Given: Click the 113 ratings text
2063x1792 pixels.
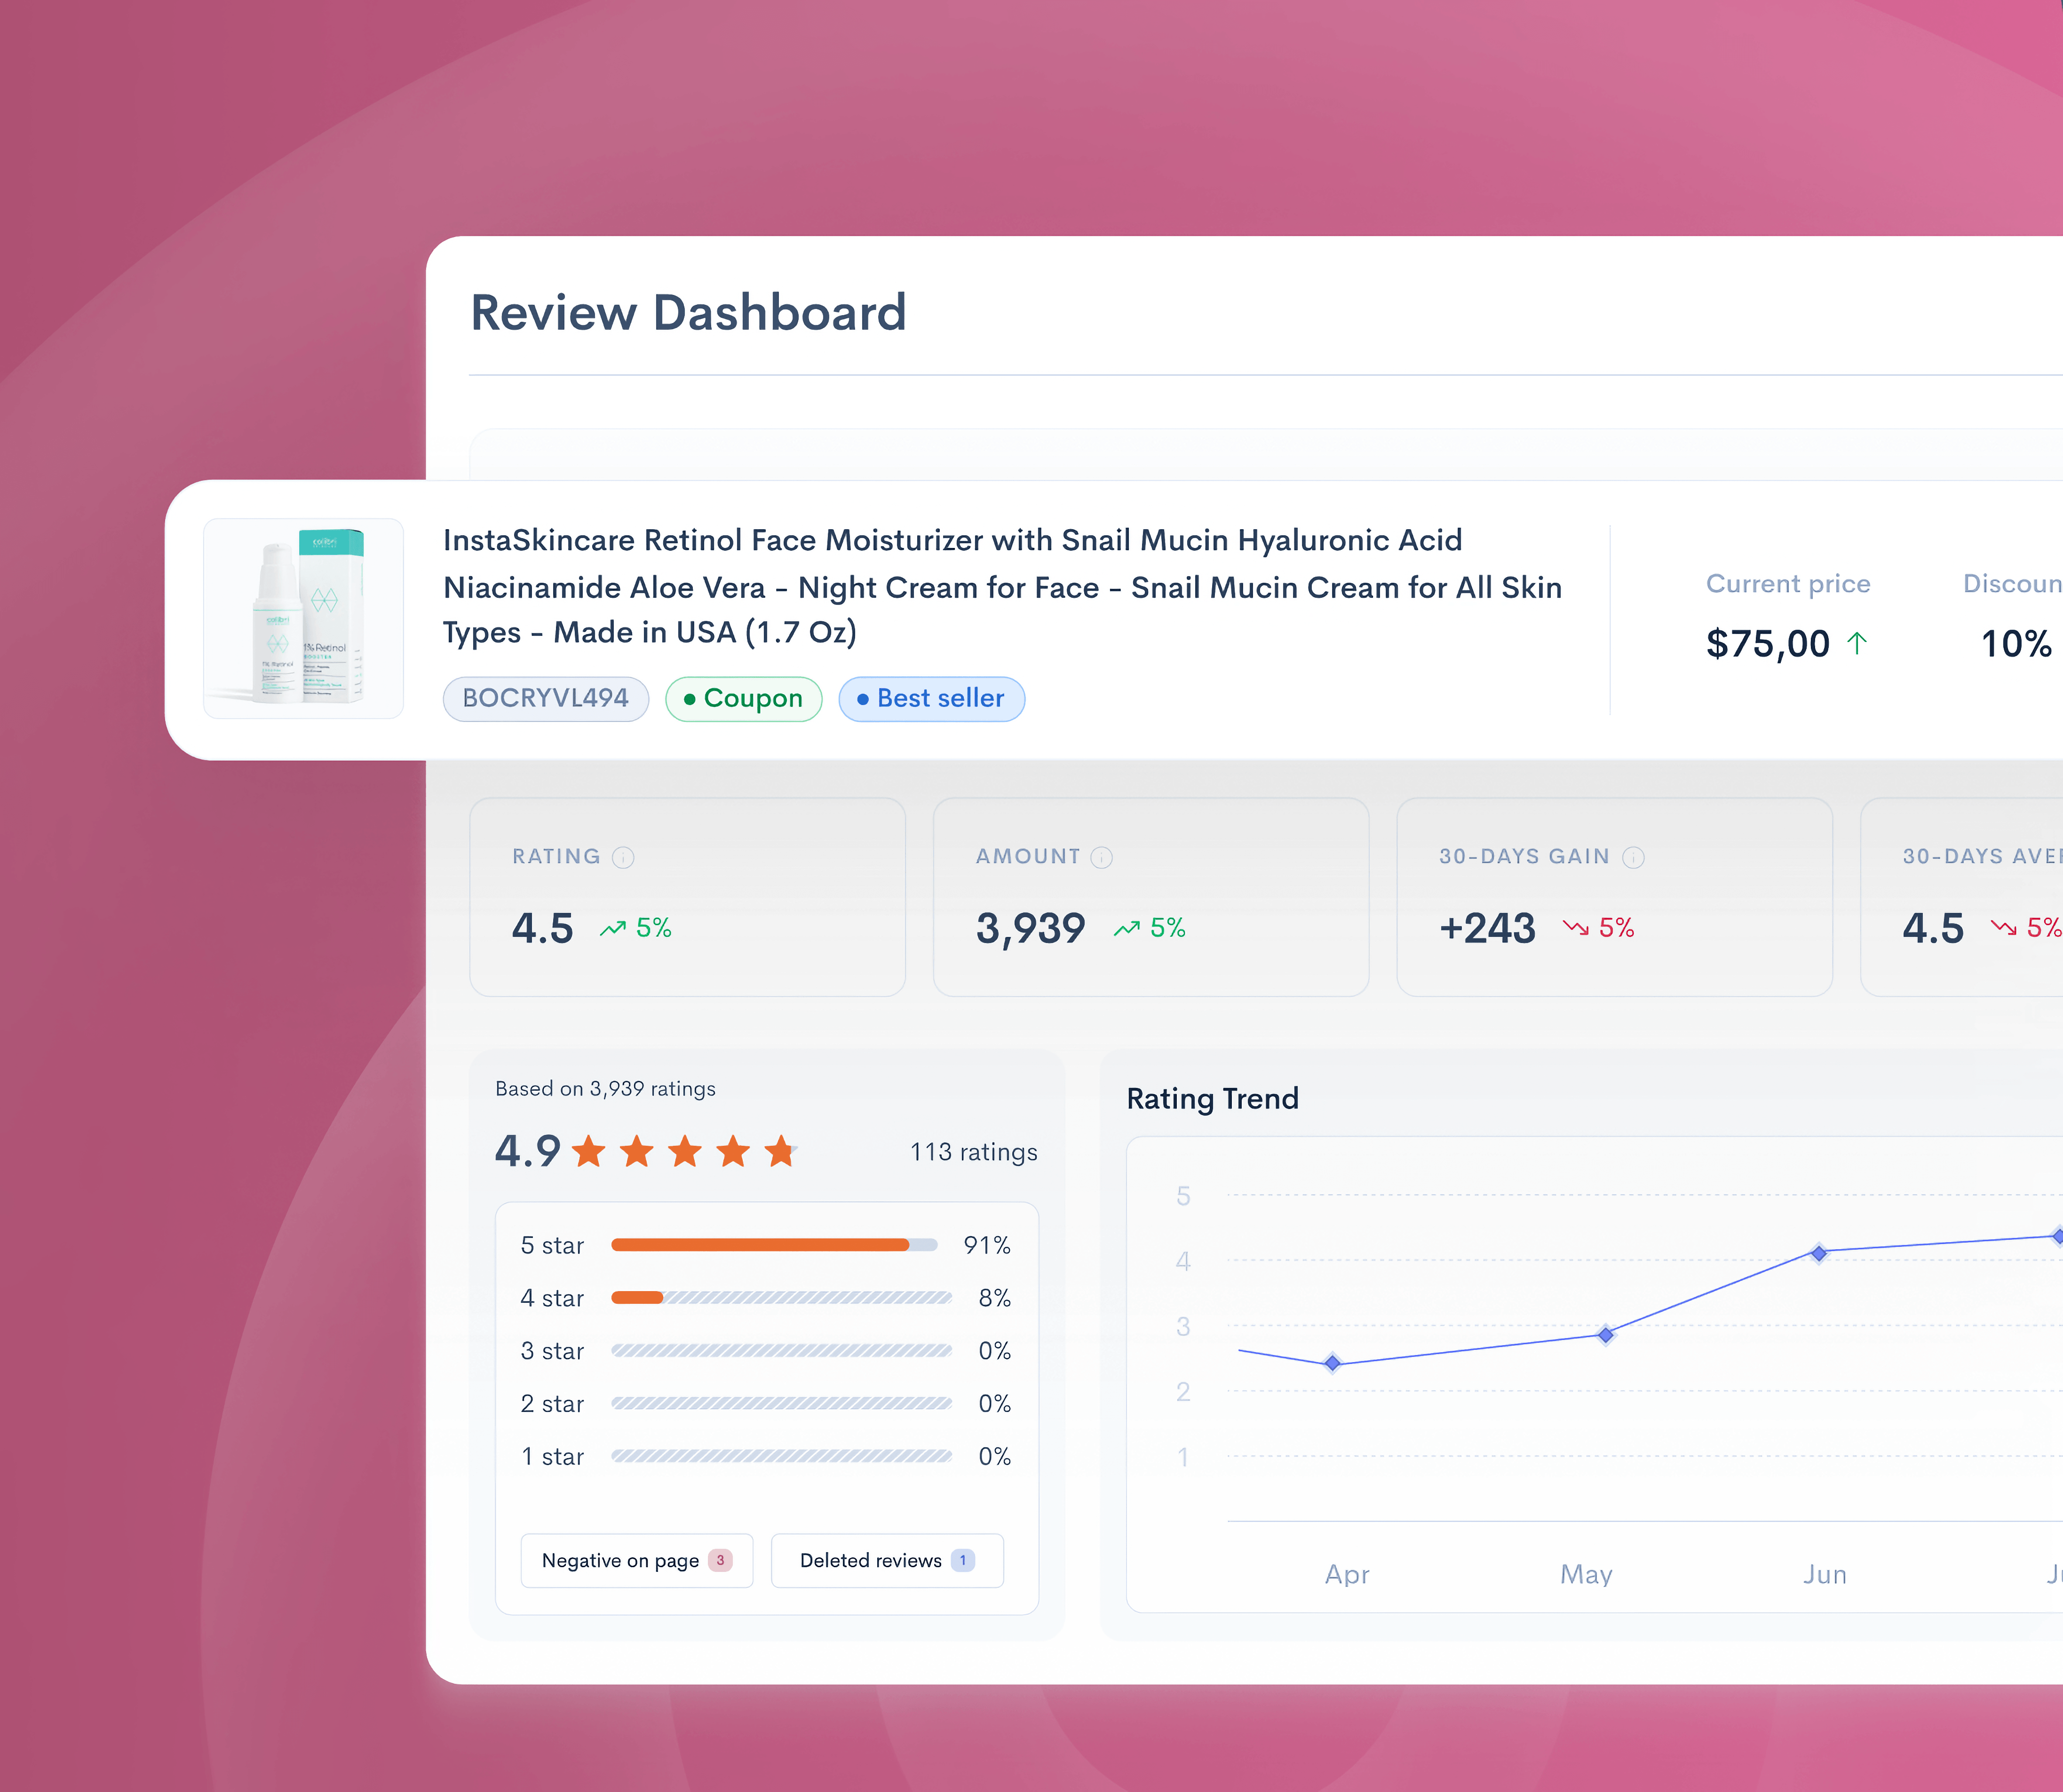Looking at the screenshot, I should click(974, 1152).
